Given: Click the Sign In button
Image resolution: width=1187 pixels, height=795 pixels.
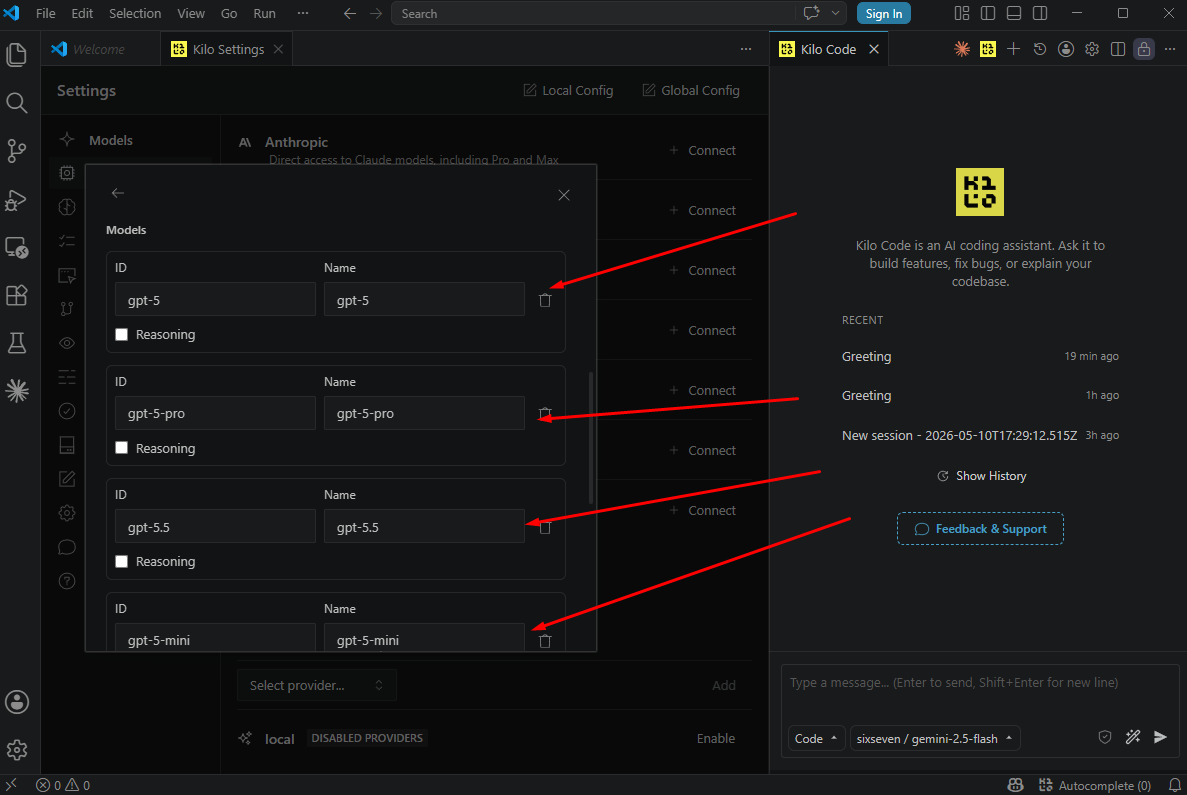Looking at the screenshot, I should [x=883, y=14].
